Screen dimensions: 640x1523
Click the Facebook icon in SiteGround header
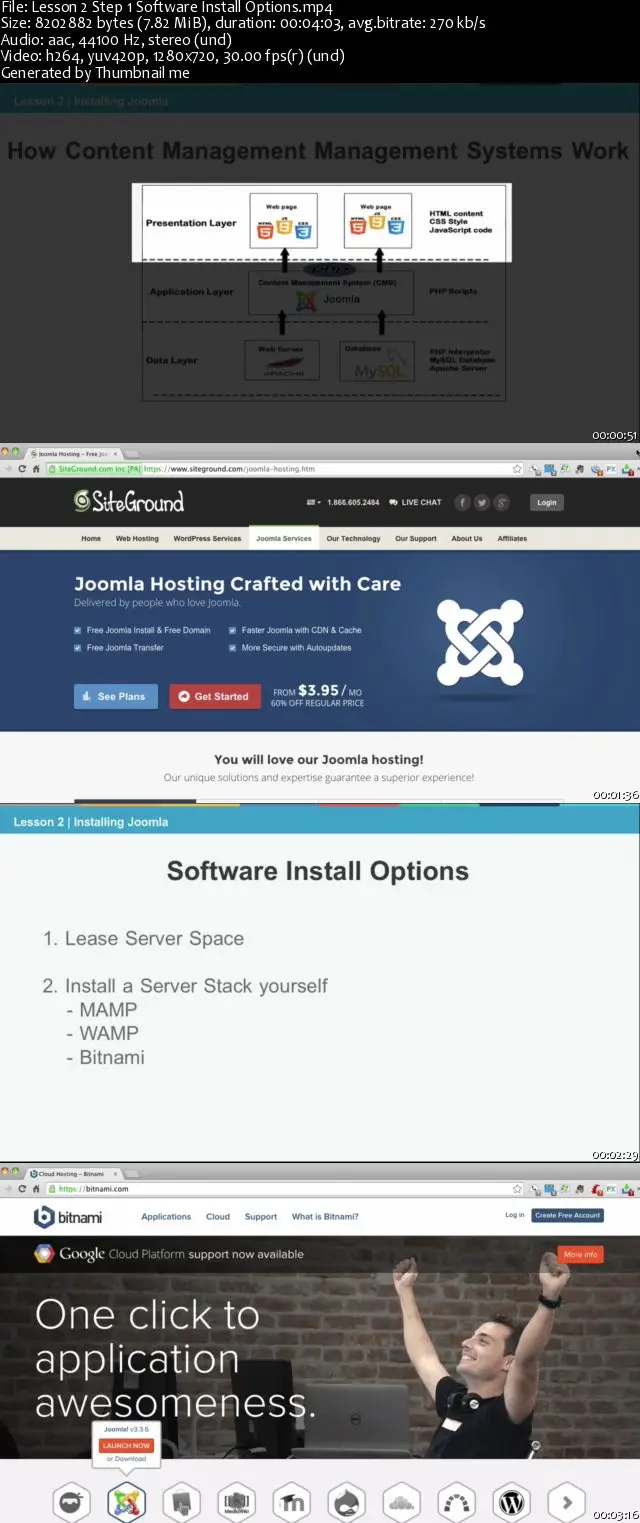pyautogui.click(x=463, y=502)
